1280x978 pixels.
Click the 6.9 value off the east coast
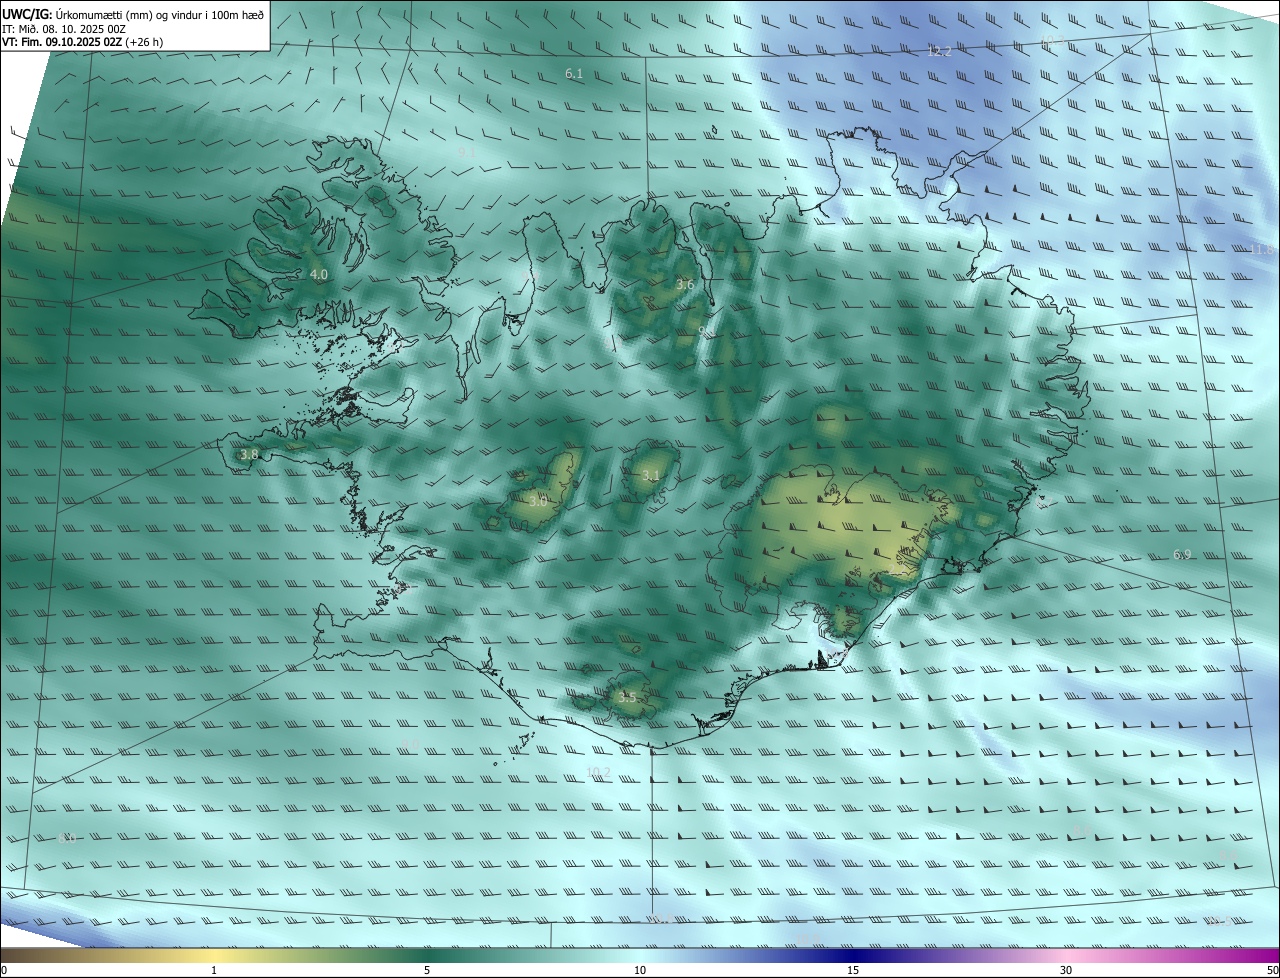1182,554
